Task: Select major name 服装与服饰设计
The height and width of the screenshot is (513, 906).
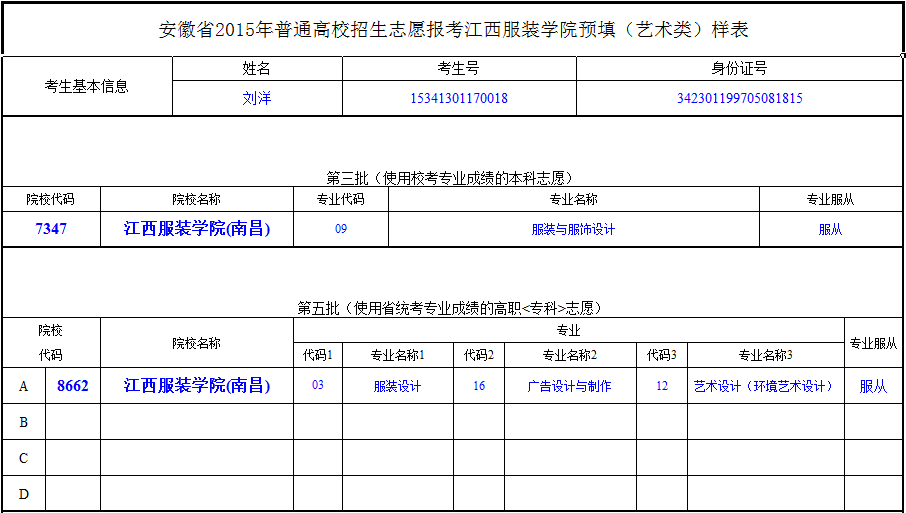Action: pyautogui.click(x=573, y=229)
